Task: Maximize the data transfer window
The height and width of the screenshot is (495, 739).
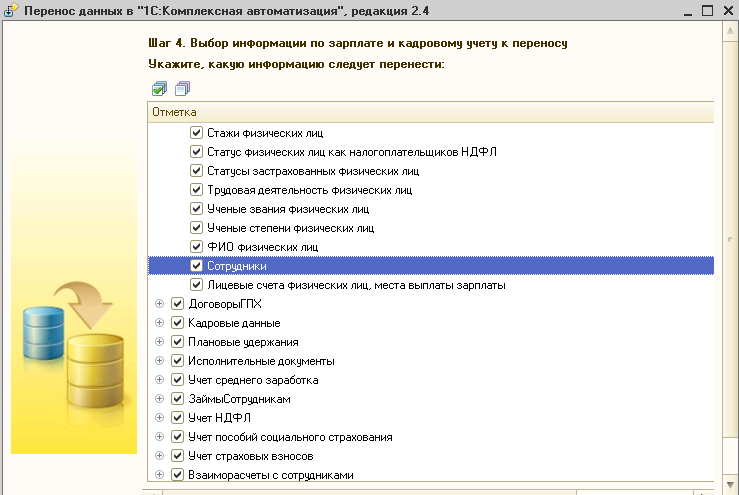Action: 707,10
